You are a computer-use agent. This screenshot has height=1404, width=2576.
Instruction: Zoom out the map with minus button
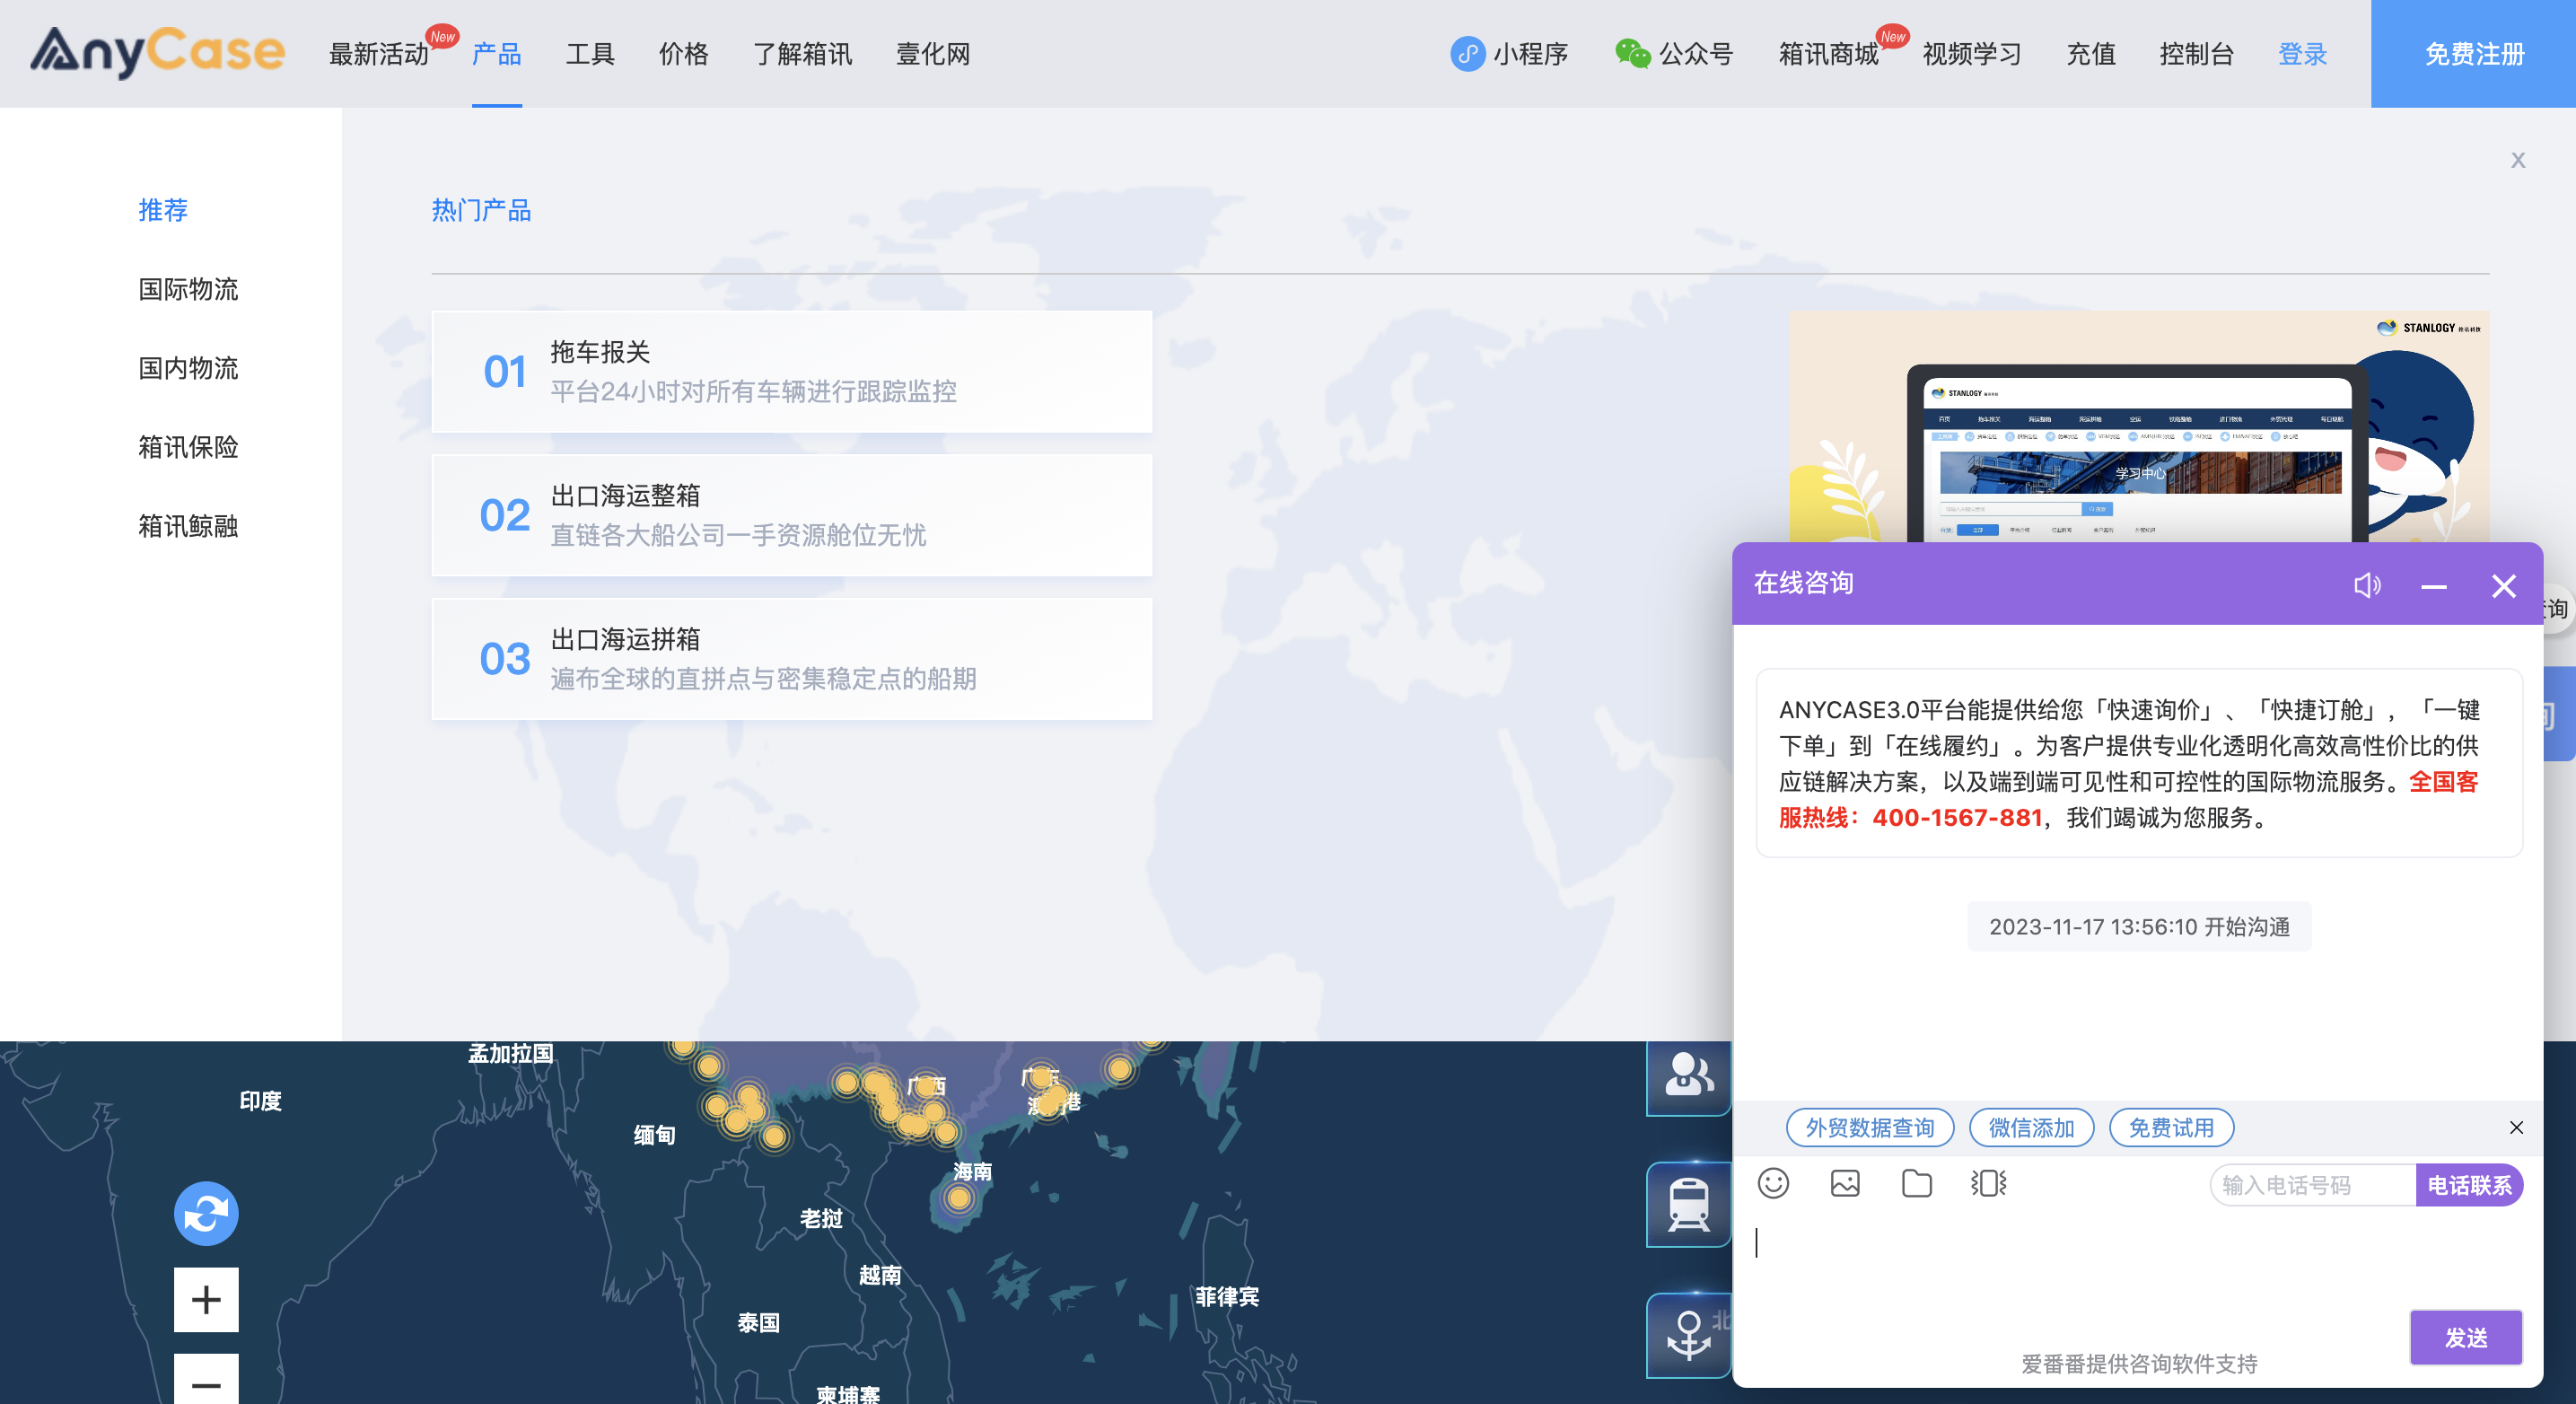(x=206, y=1380)
